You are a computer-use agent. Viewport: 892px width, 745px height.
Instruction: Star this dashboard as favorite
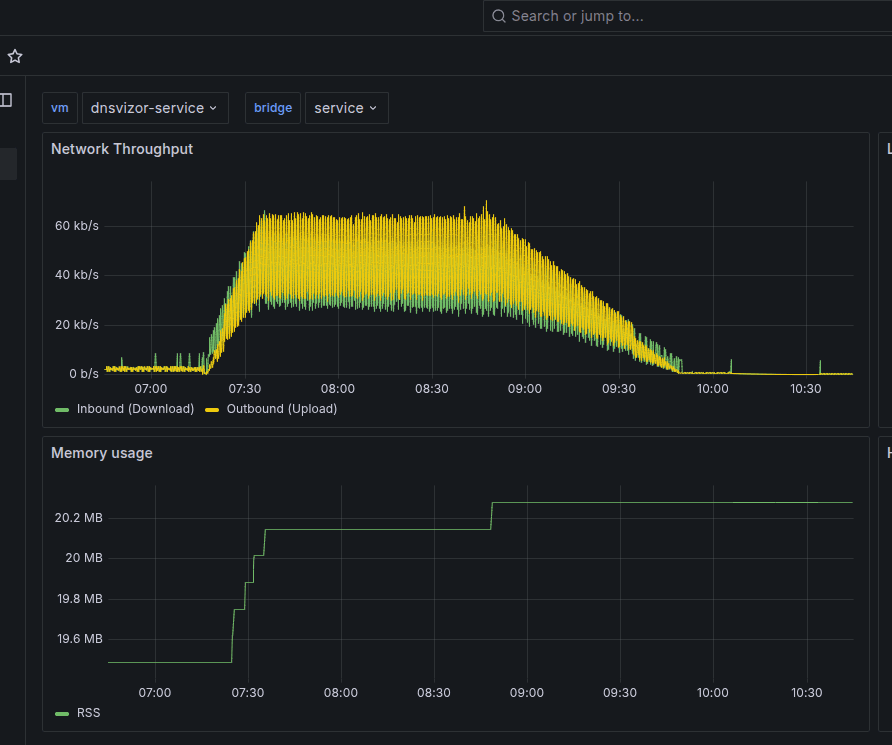[x=15, y=56]
